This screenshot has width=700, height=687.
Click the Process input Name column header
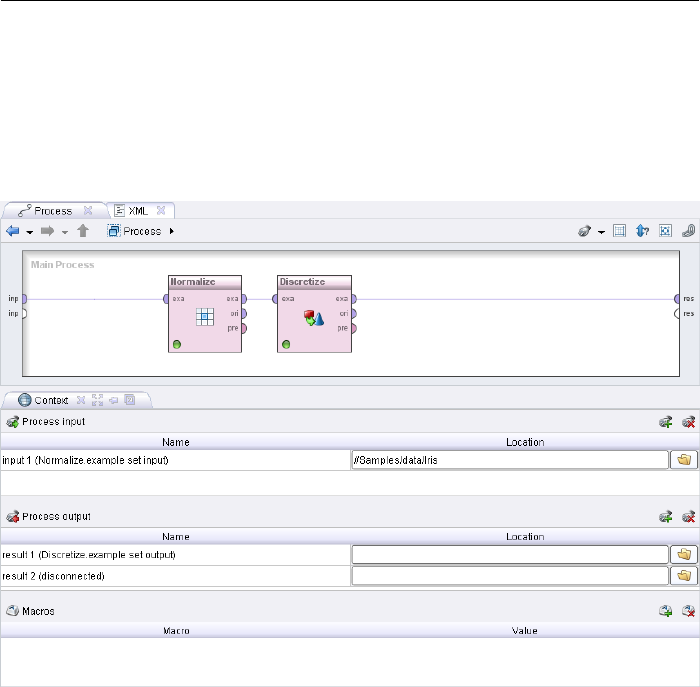point(175,442)
